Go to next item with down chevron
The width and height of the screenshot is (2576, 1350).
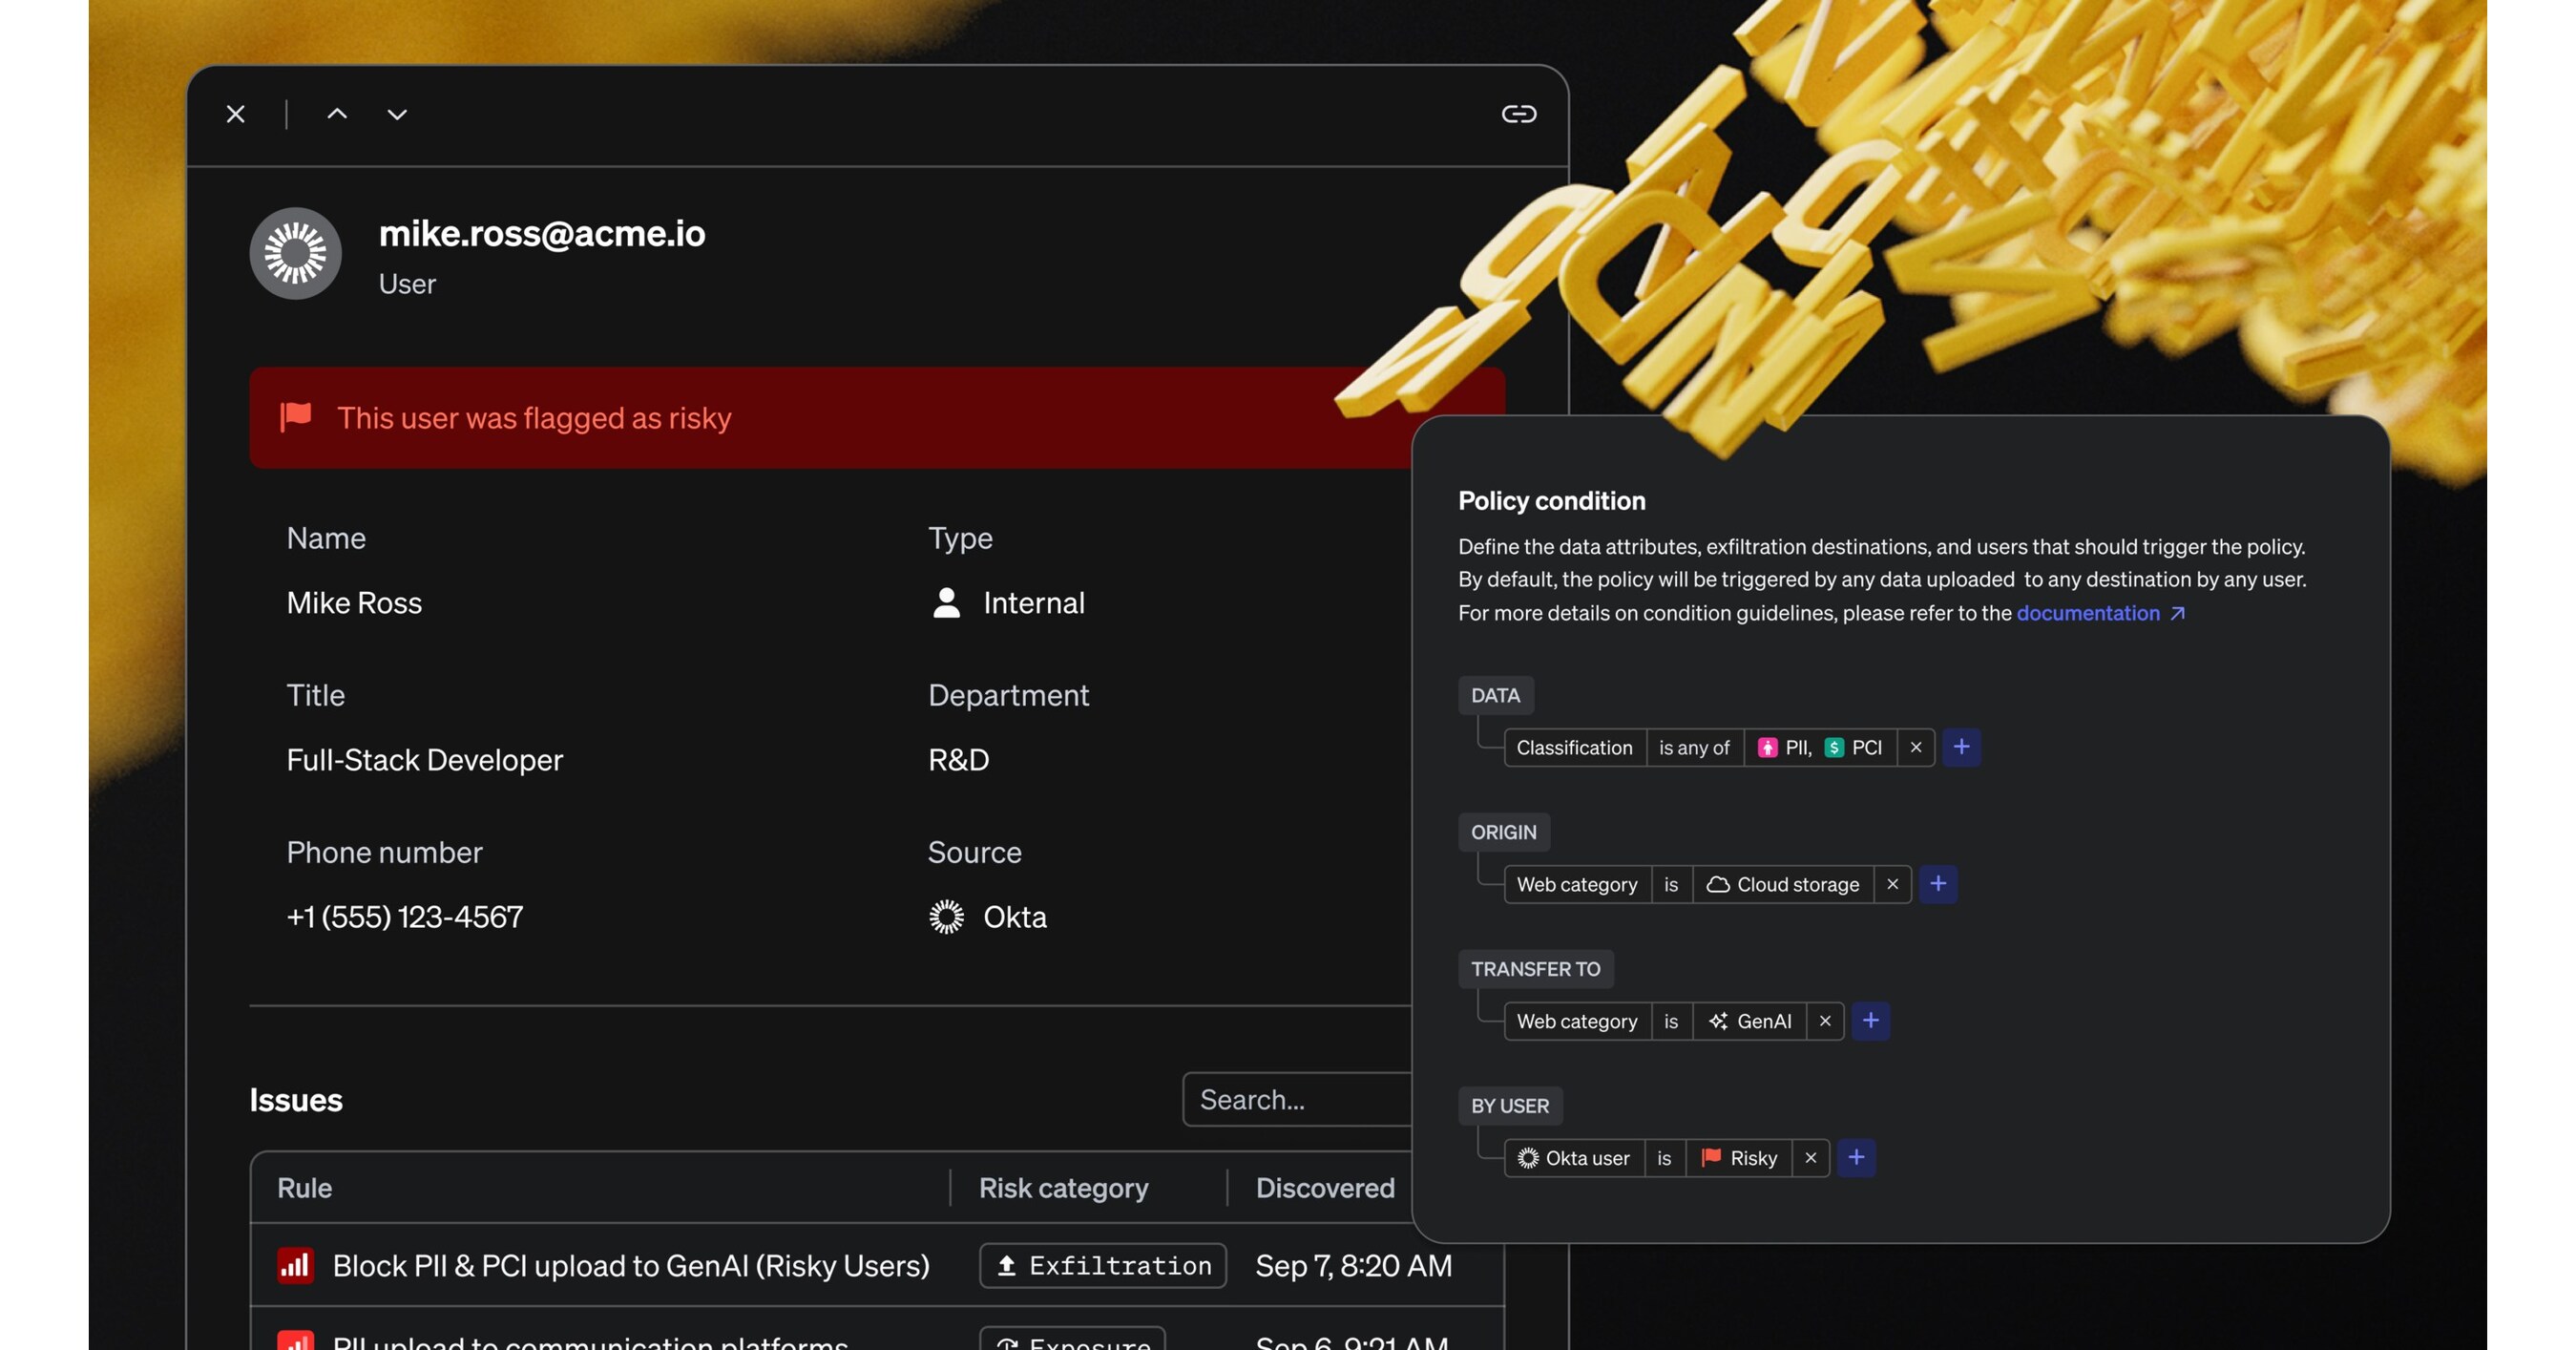(397, 114)
